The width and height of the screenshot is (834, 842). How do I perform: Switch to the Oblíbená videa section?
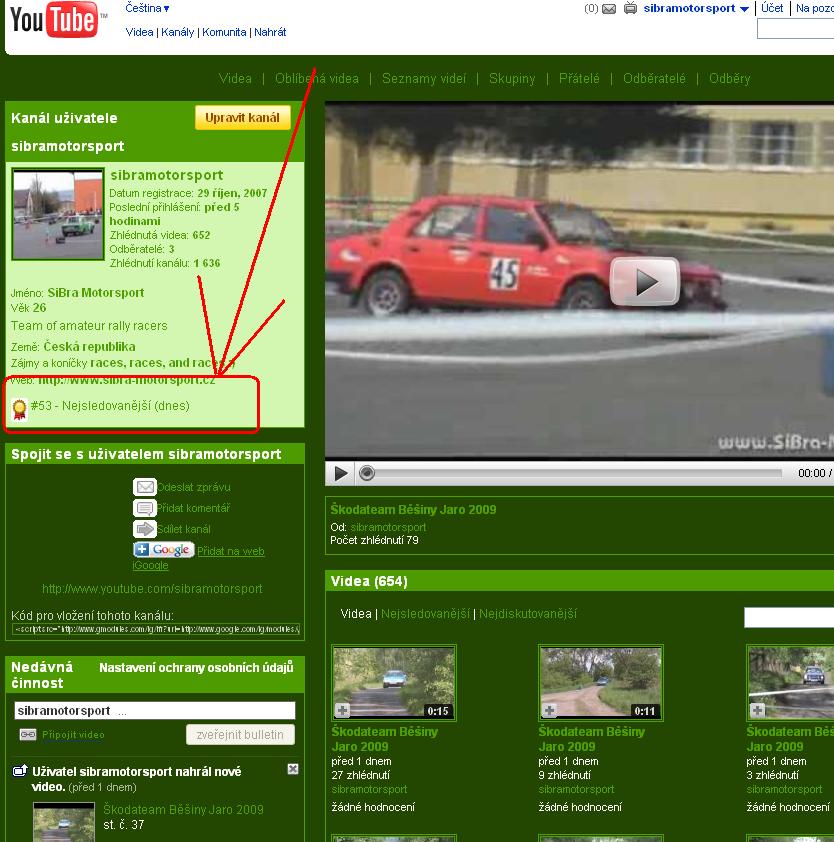[x=317, y=78]
